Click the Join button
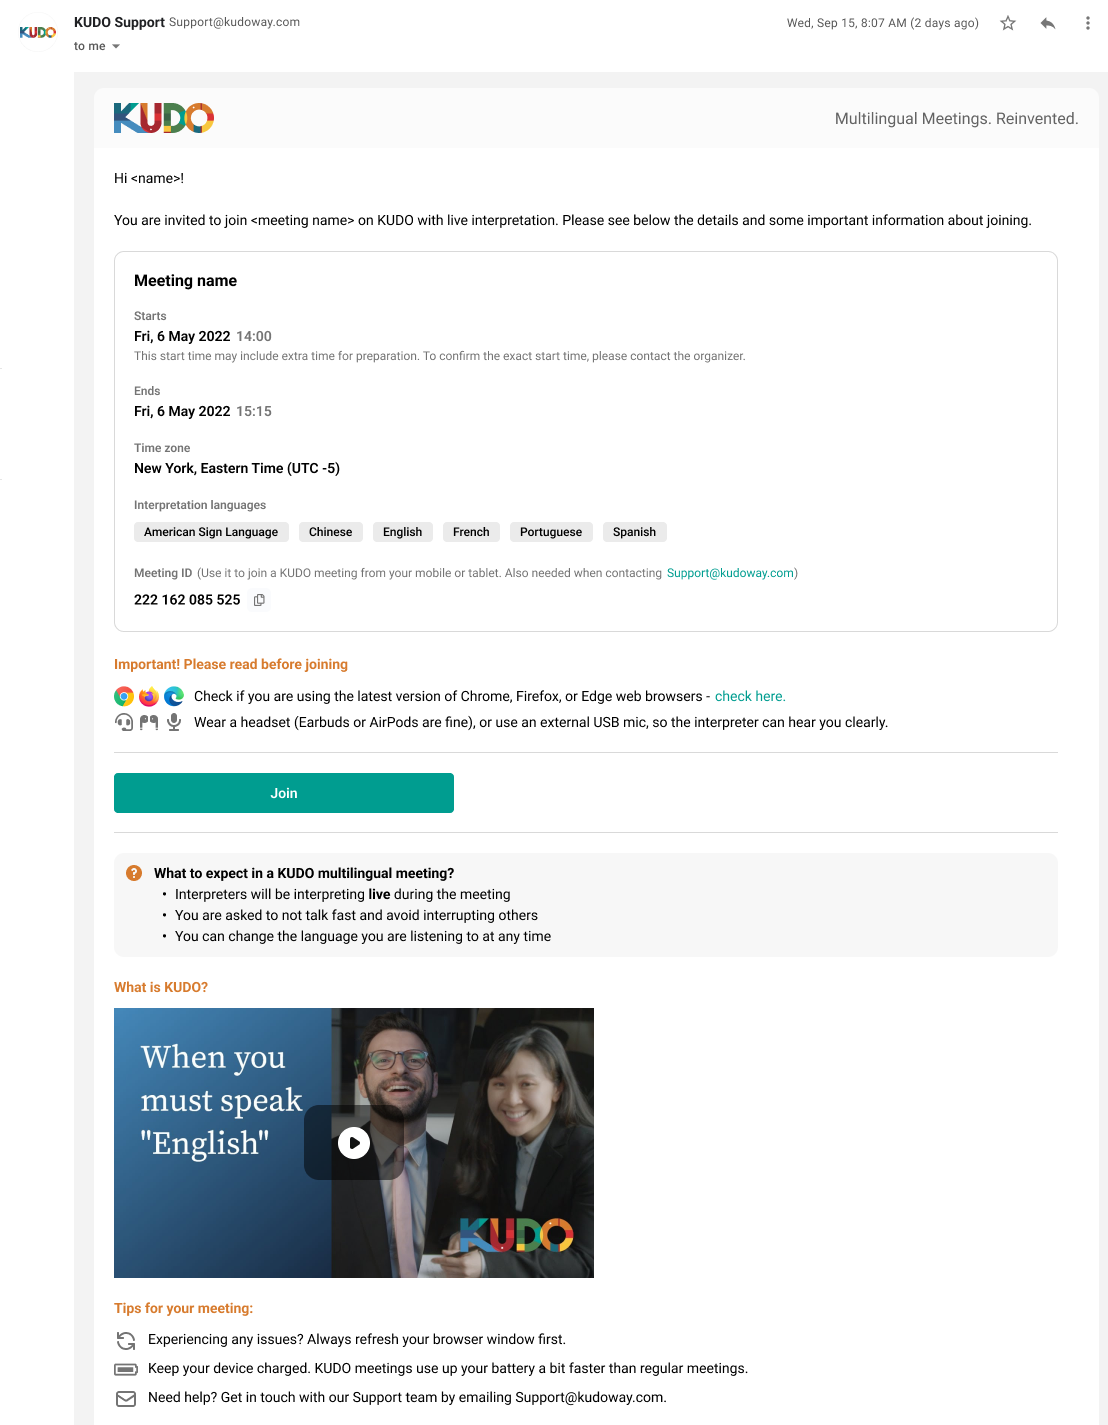Screen dimensions: 1108x1425 pyautogui.click(x=284, y=793)
